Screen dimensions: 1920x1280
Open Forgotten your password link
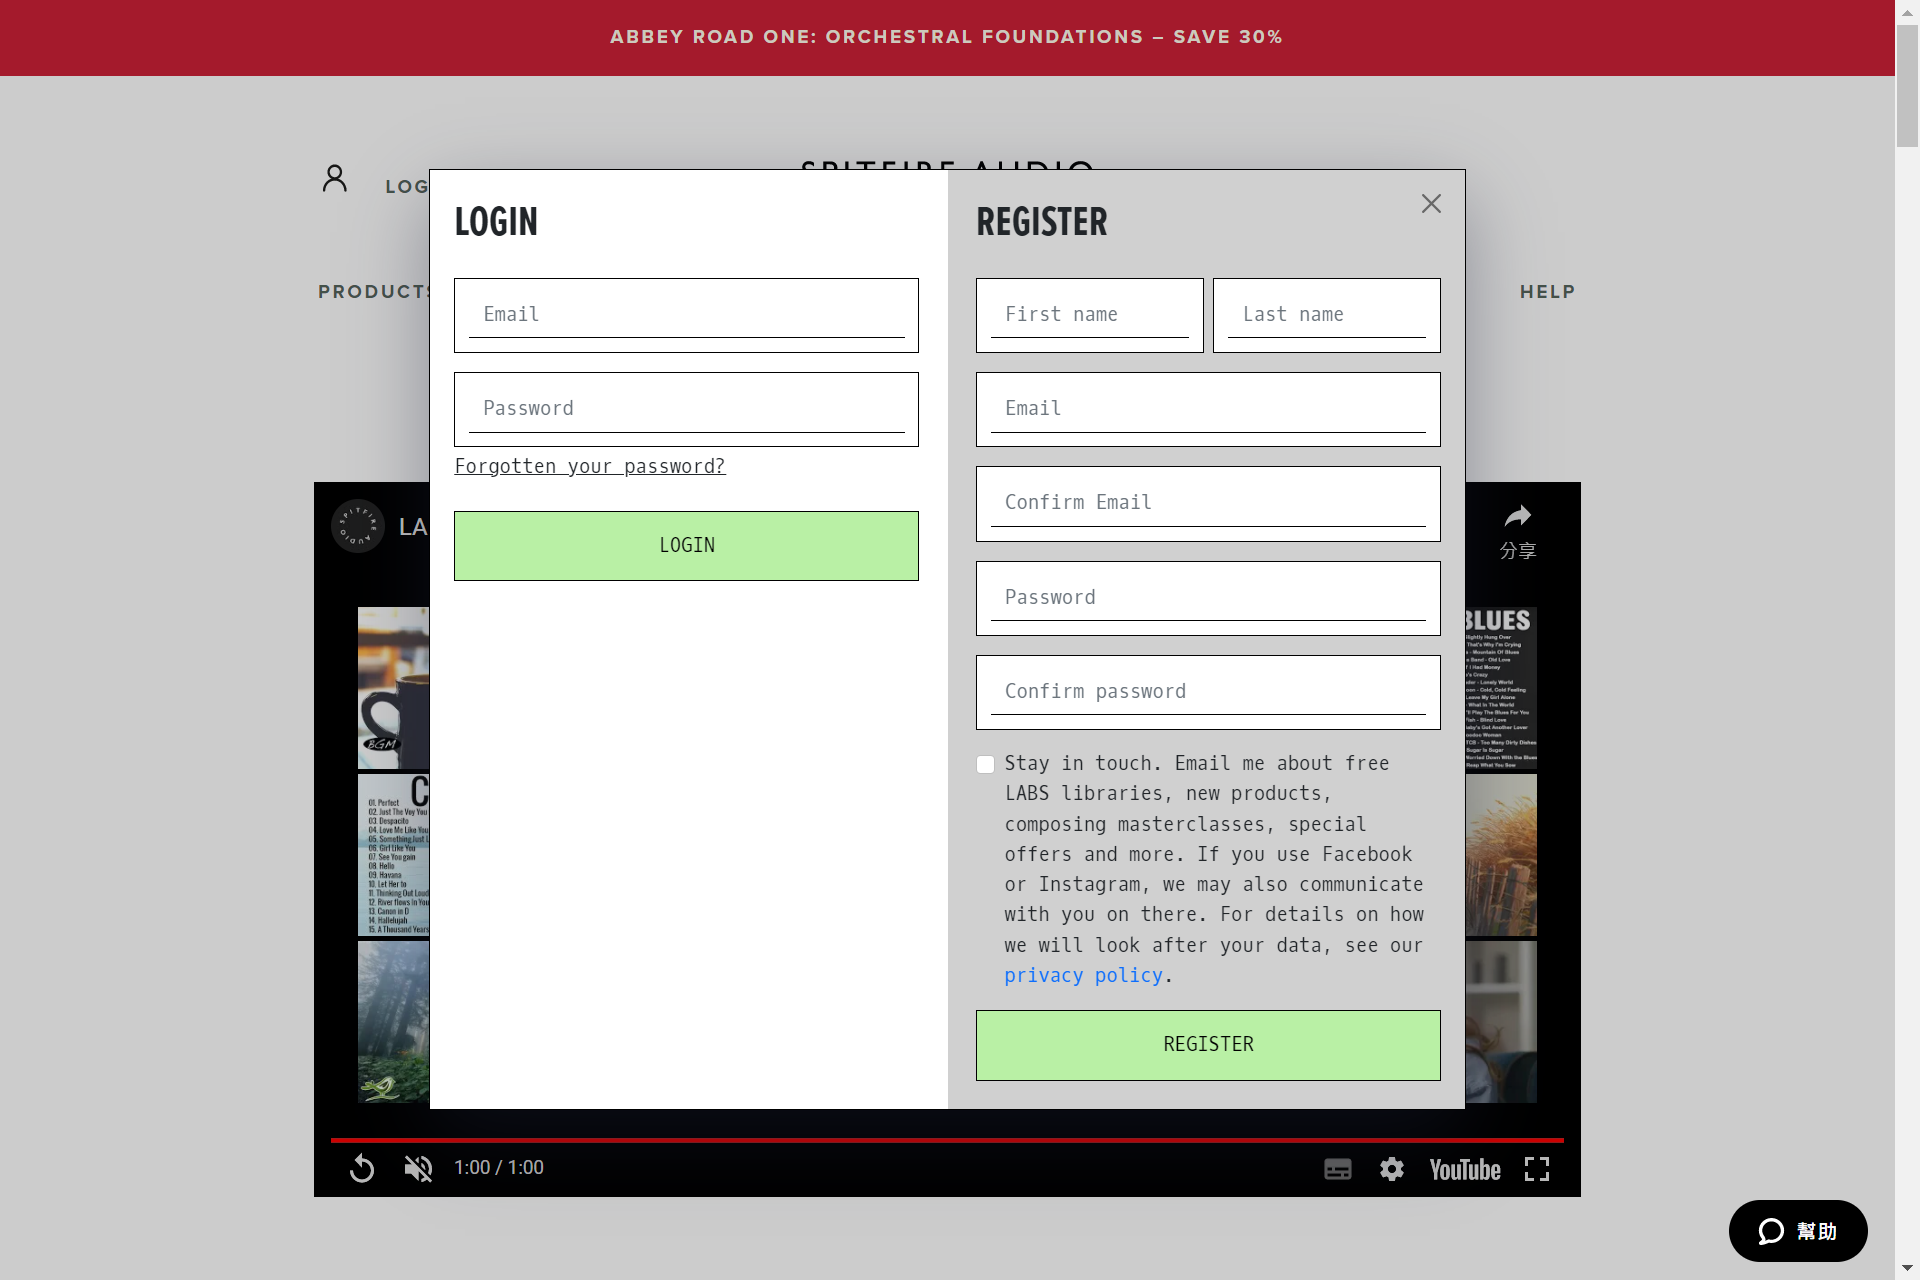coord(590,467)
